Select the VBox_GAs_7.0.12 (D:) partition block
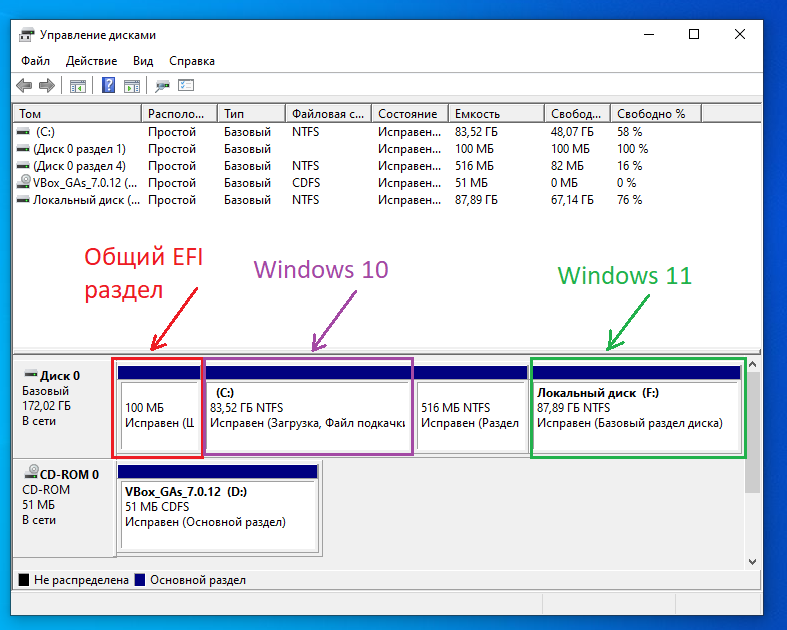 [218, 508]
